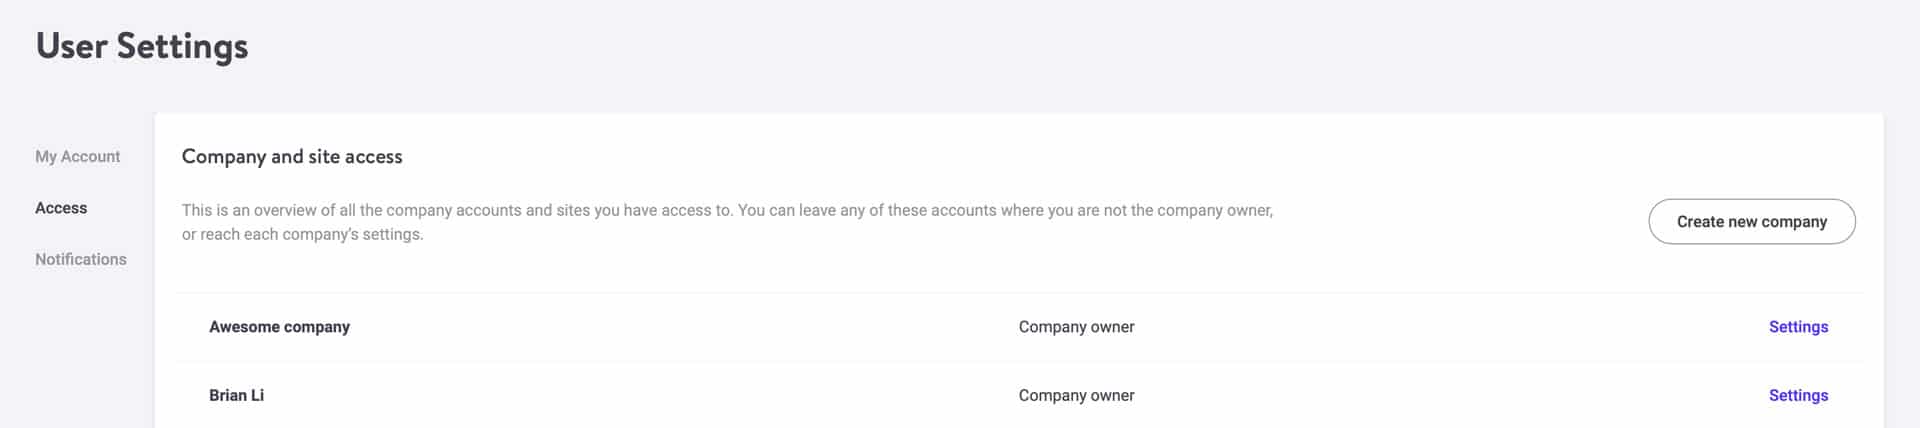Click the sentence starting 'This is an overview'

pyautogui.click(x=457, y=211)
